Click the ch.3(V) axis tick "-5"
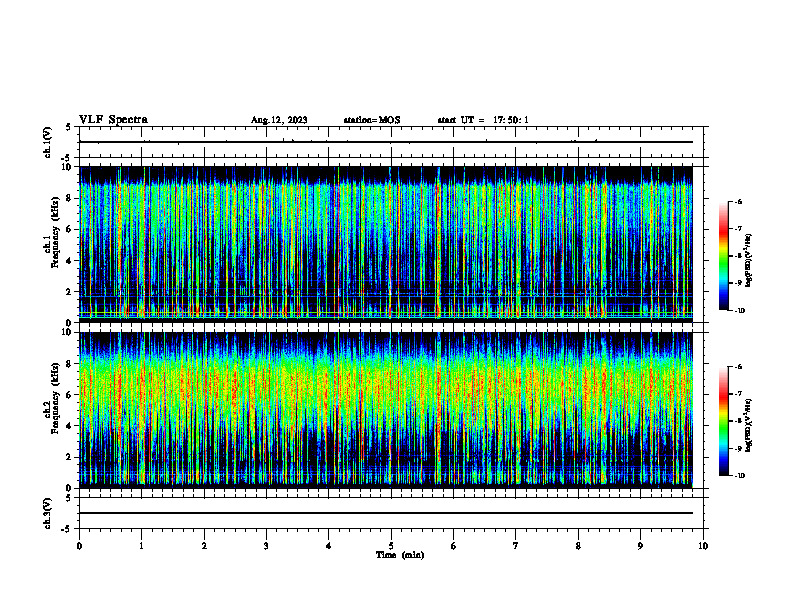The image size is (792, 612). [67, 529]
